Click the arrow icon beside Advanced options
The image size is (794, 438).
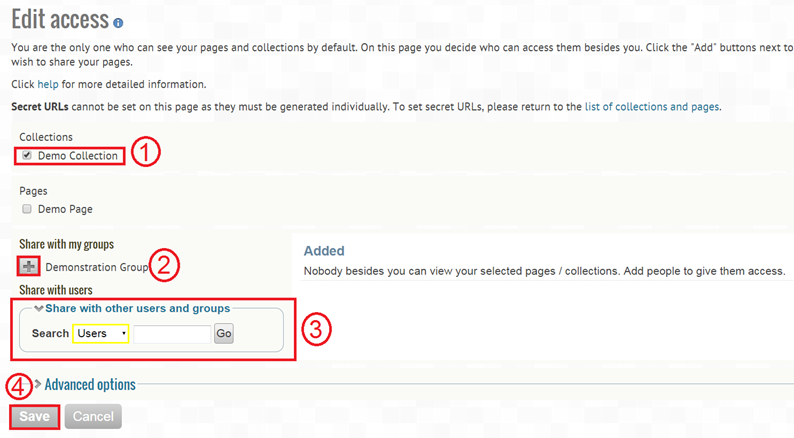pos(38,384)
